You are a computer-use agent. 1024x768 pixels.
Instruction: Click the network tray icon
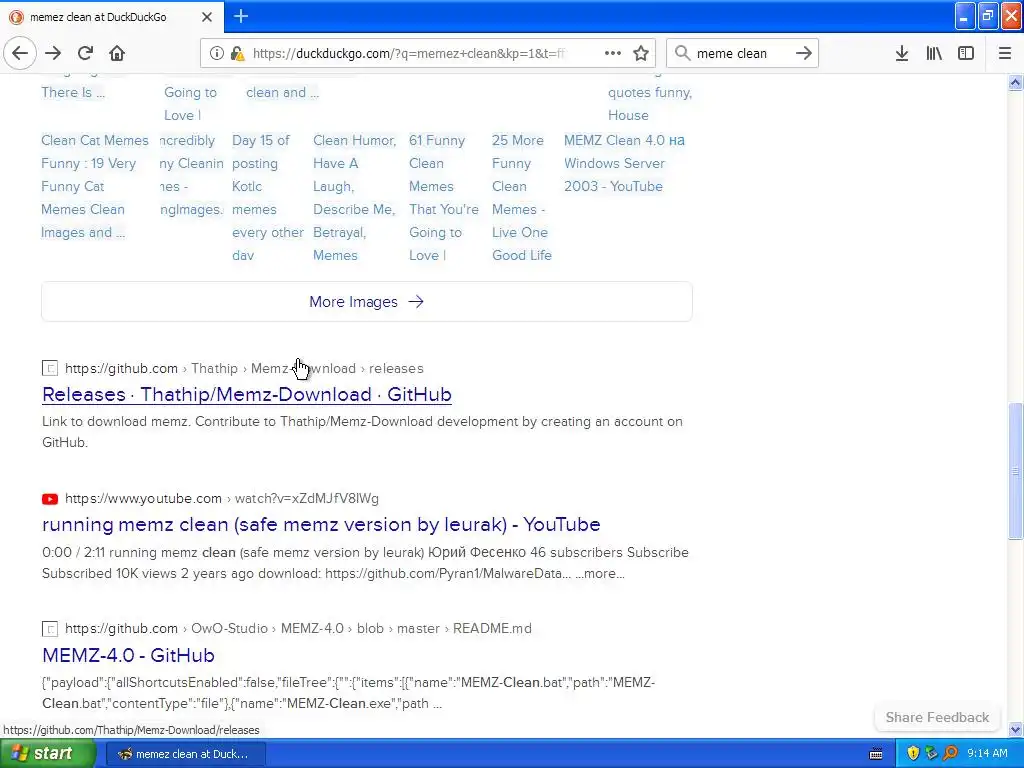[931, 754]
